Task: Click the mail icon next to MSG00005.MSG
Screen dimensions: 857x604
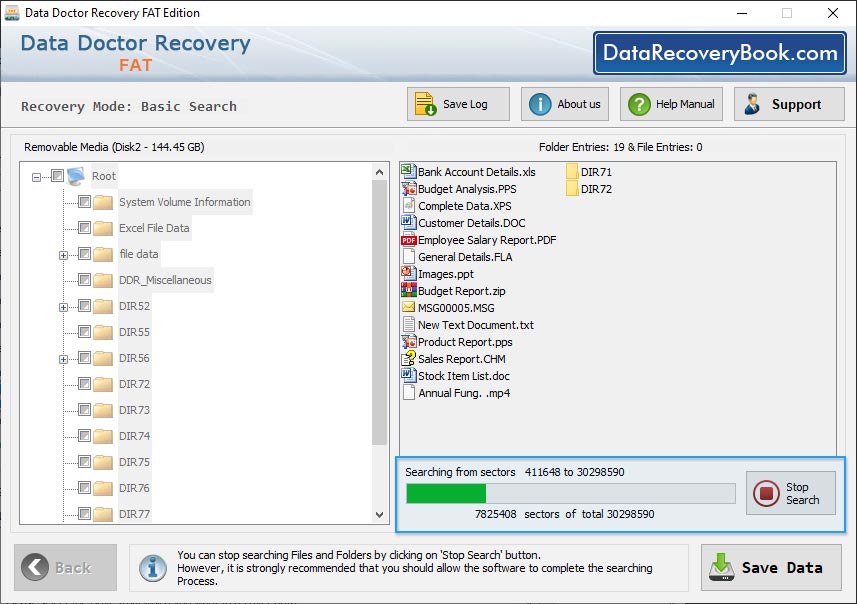Action: point(406,307)
